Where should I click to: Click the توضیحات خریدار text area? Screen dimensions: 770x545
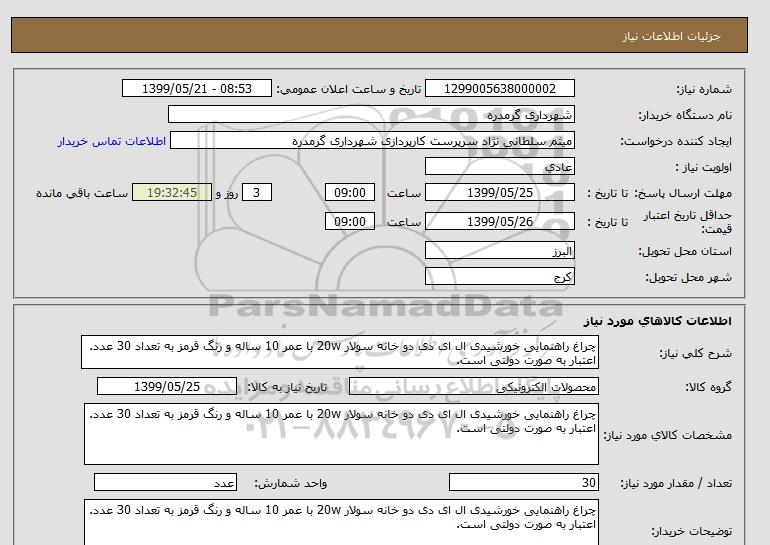coord(341,522)
